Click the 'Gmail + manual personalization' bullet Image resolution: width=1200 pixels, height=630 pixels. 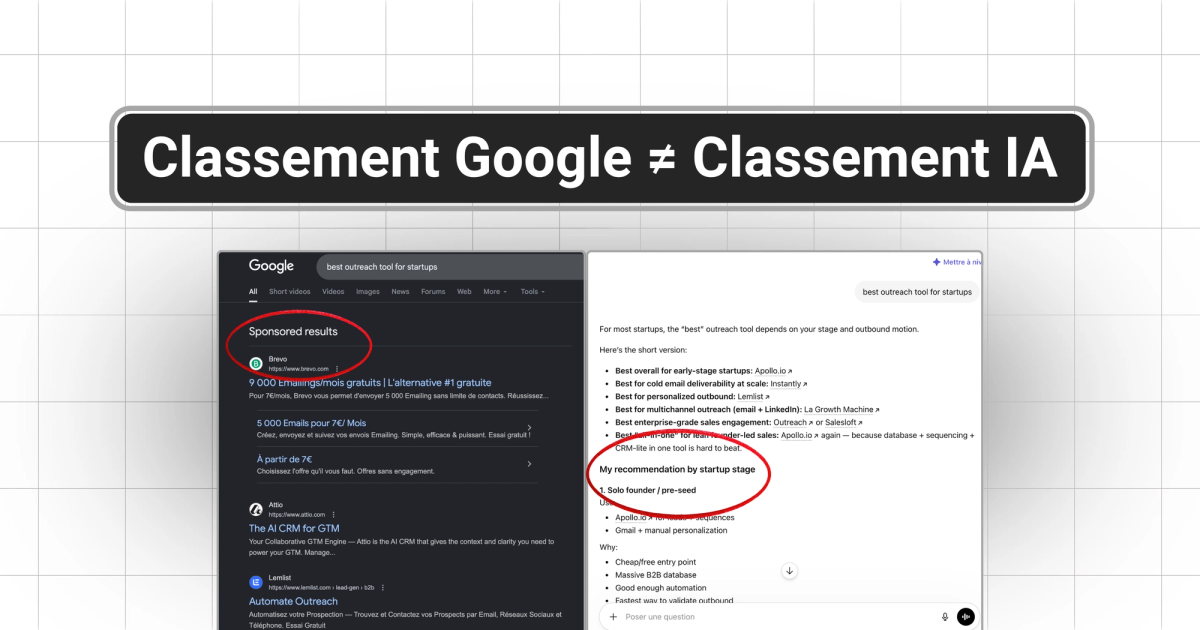pyautogui.click(x=671, y=530)
